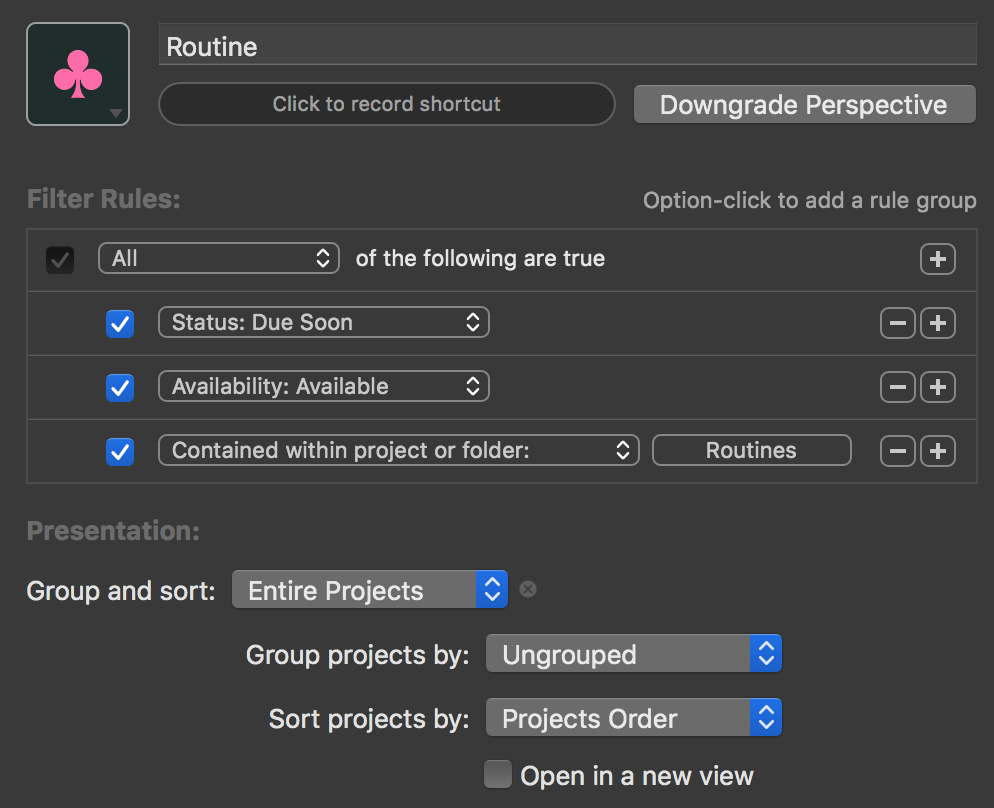Click Downgrade Perspective
The height and width of the screenshot is (808, 994).
click(804, 104)
